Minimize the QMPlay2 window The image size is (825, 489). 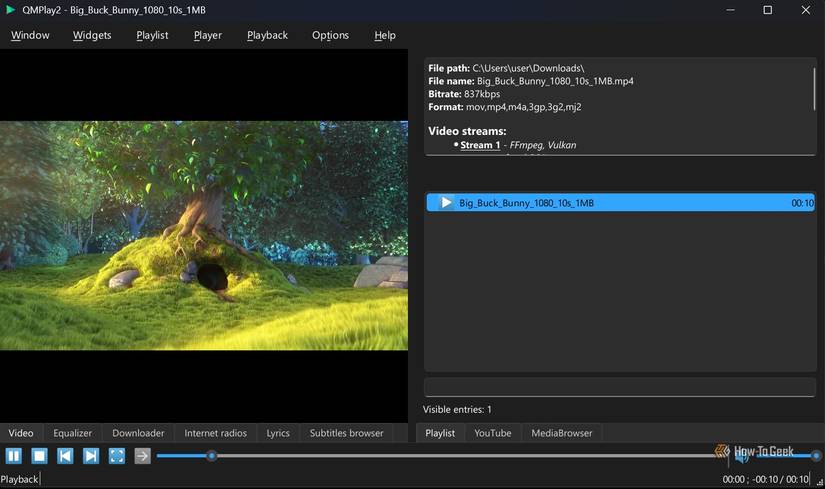click(x=730, y=10)
